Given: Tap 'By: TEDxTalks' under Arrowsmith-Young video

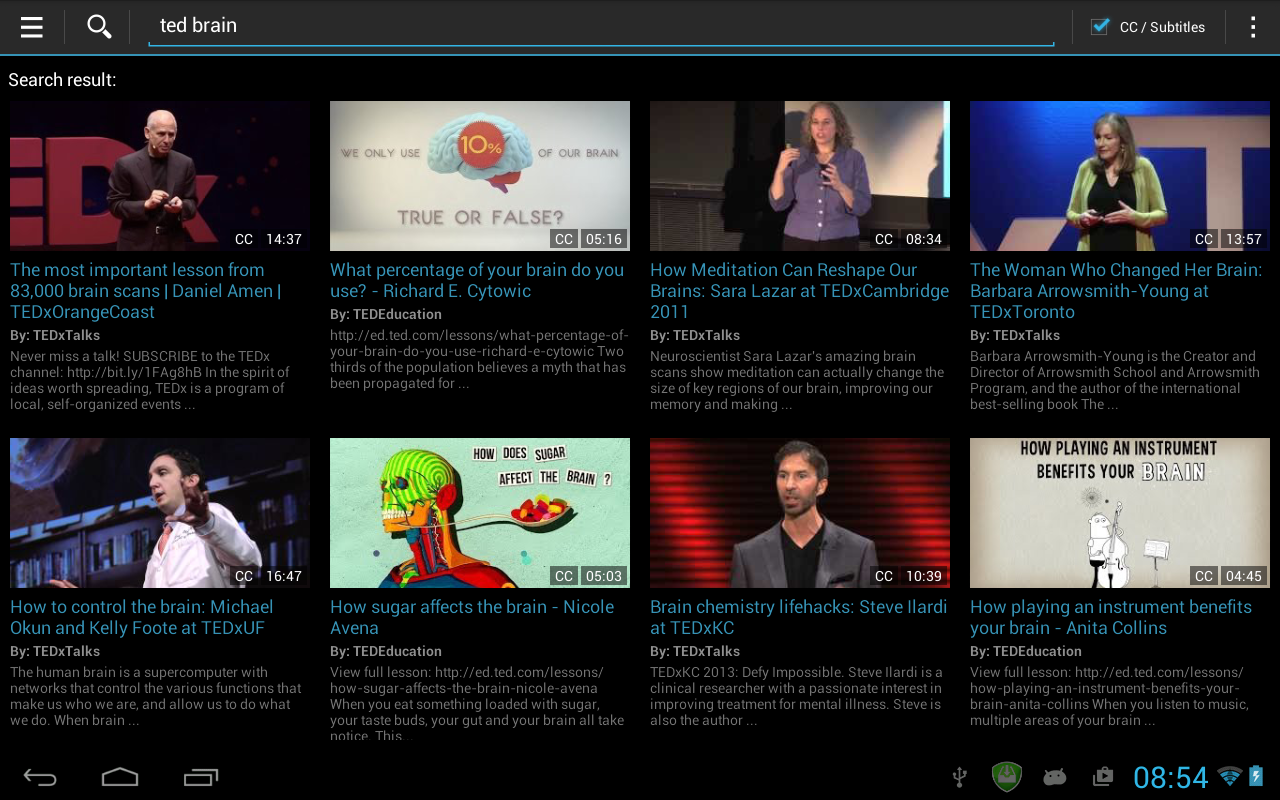Looking at the screenshot, I should pos(1015,335).
